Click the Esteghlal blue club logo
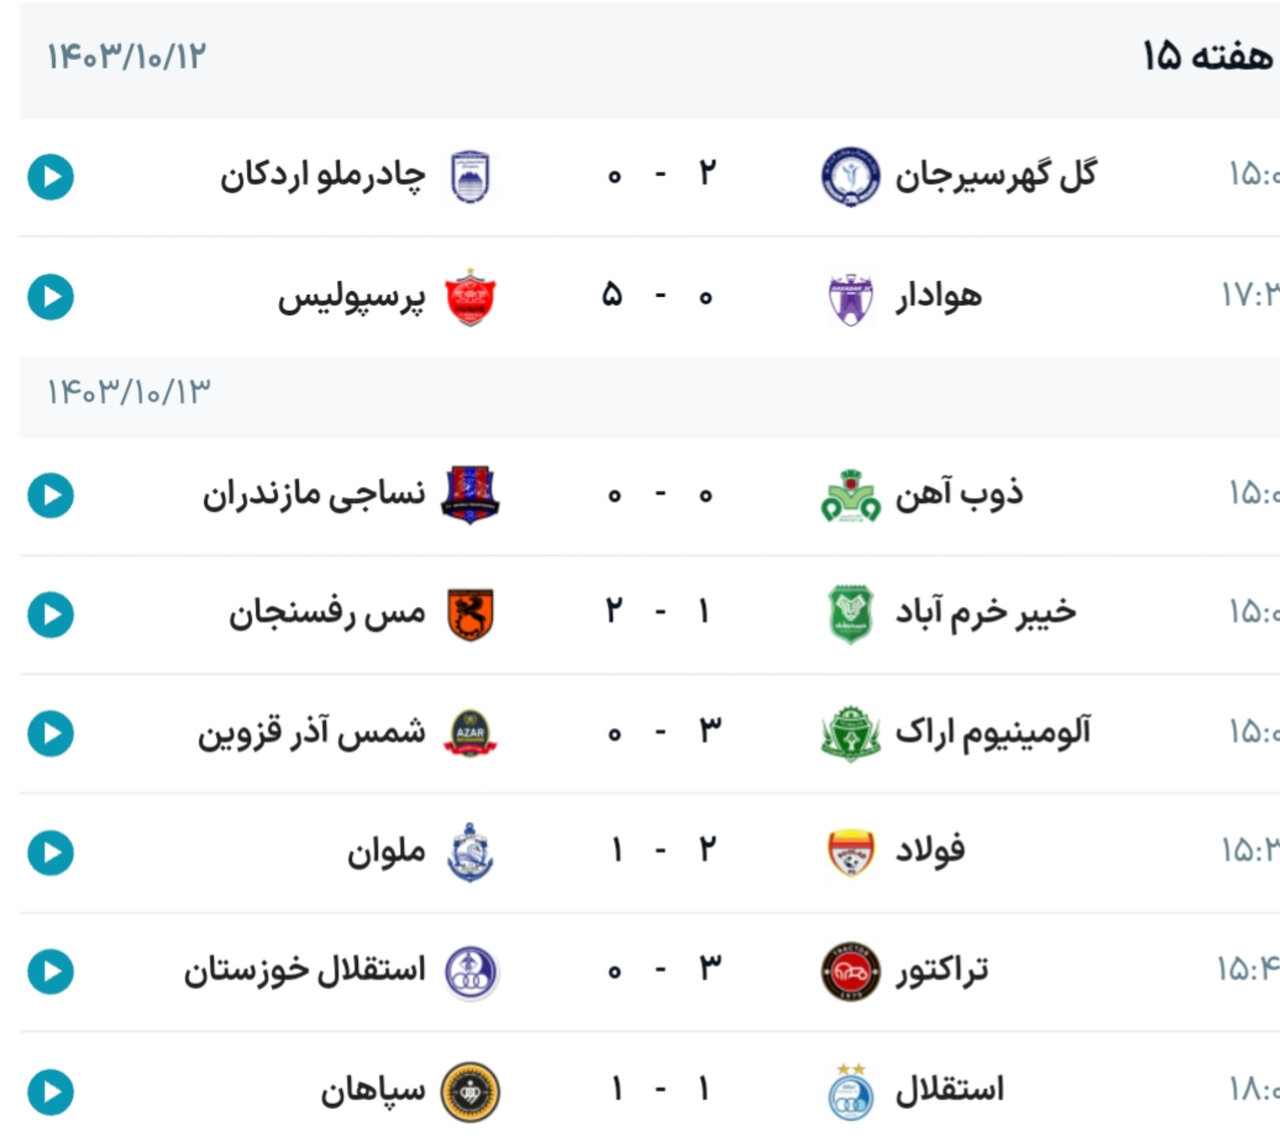The width and height of the screenshot is (1280, 1145). click(850, 1091)
